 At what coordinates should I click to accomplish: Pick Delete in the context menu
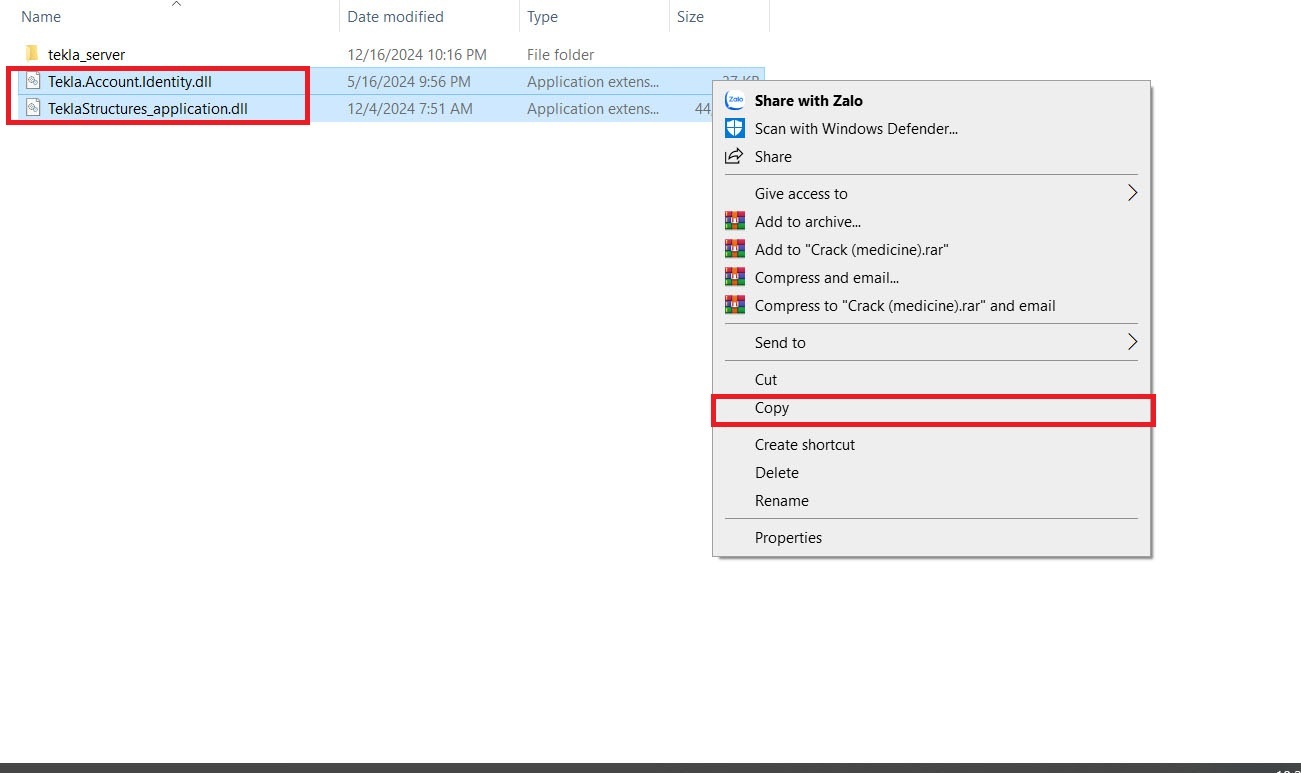pyautogui.click(x=776, y=473)
